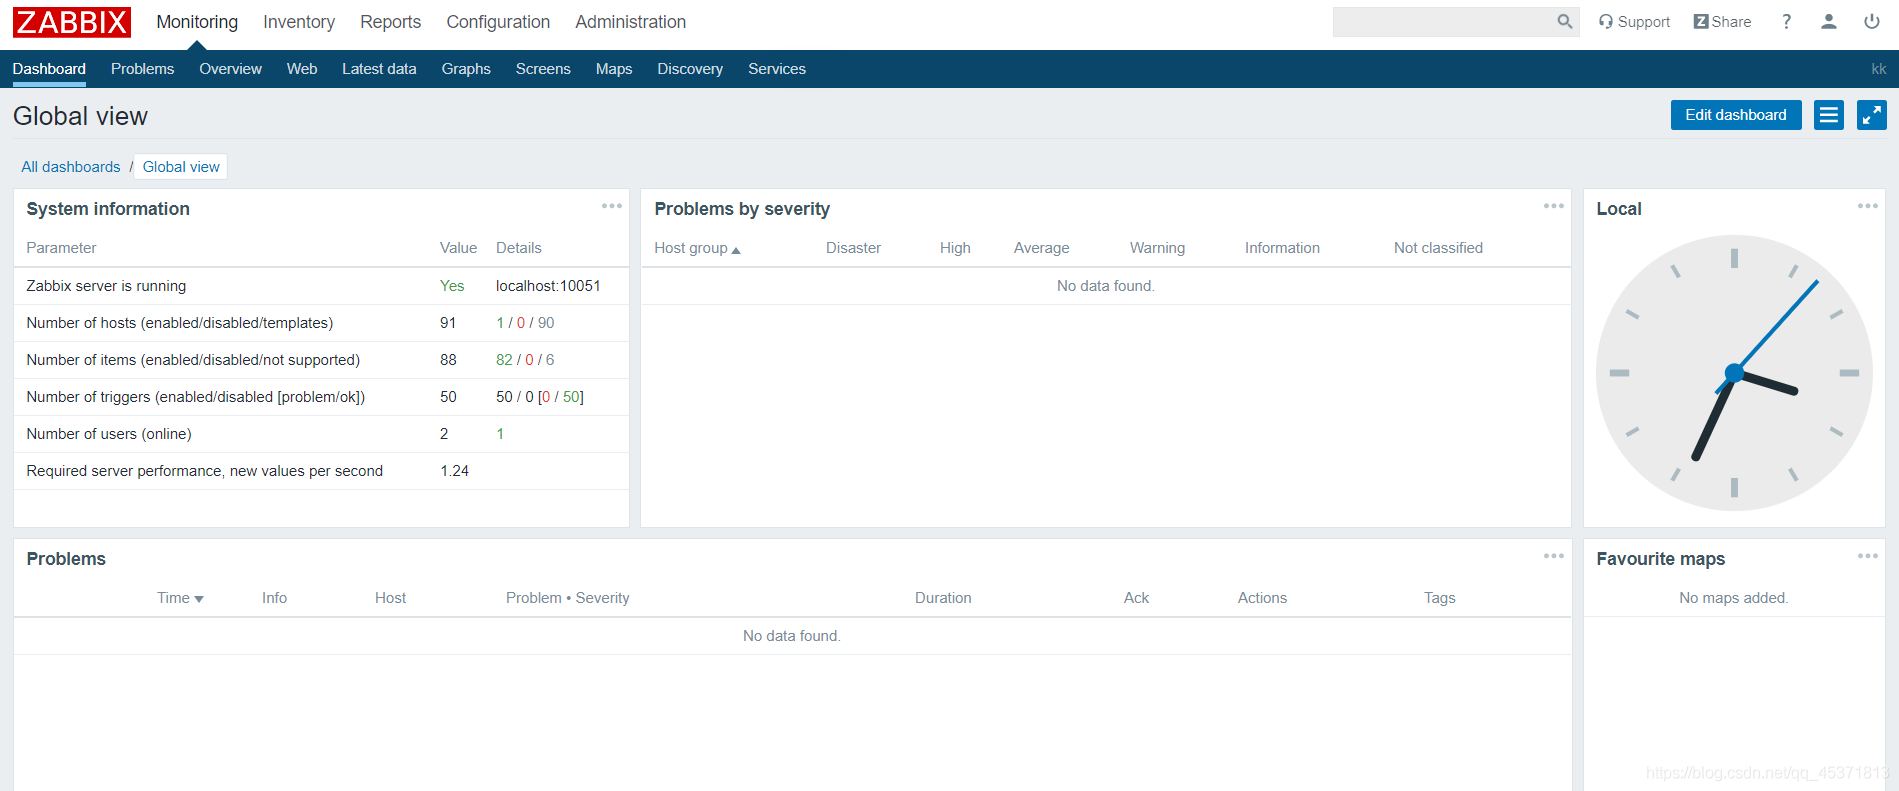
Task: Open Local clock widget options menu
Action: 1867,206
